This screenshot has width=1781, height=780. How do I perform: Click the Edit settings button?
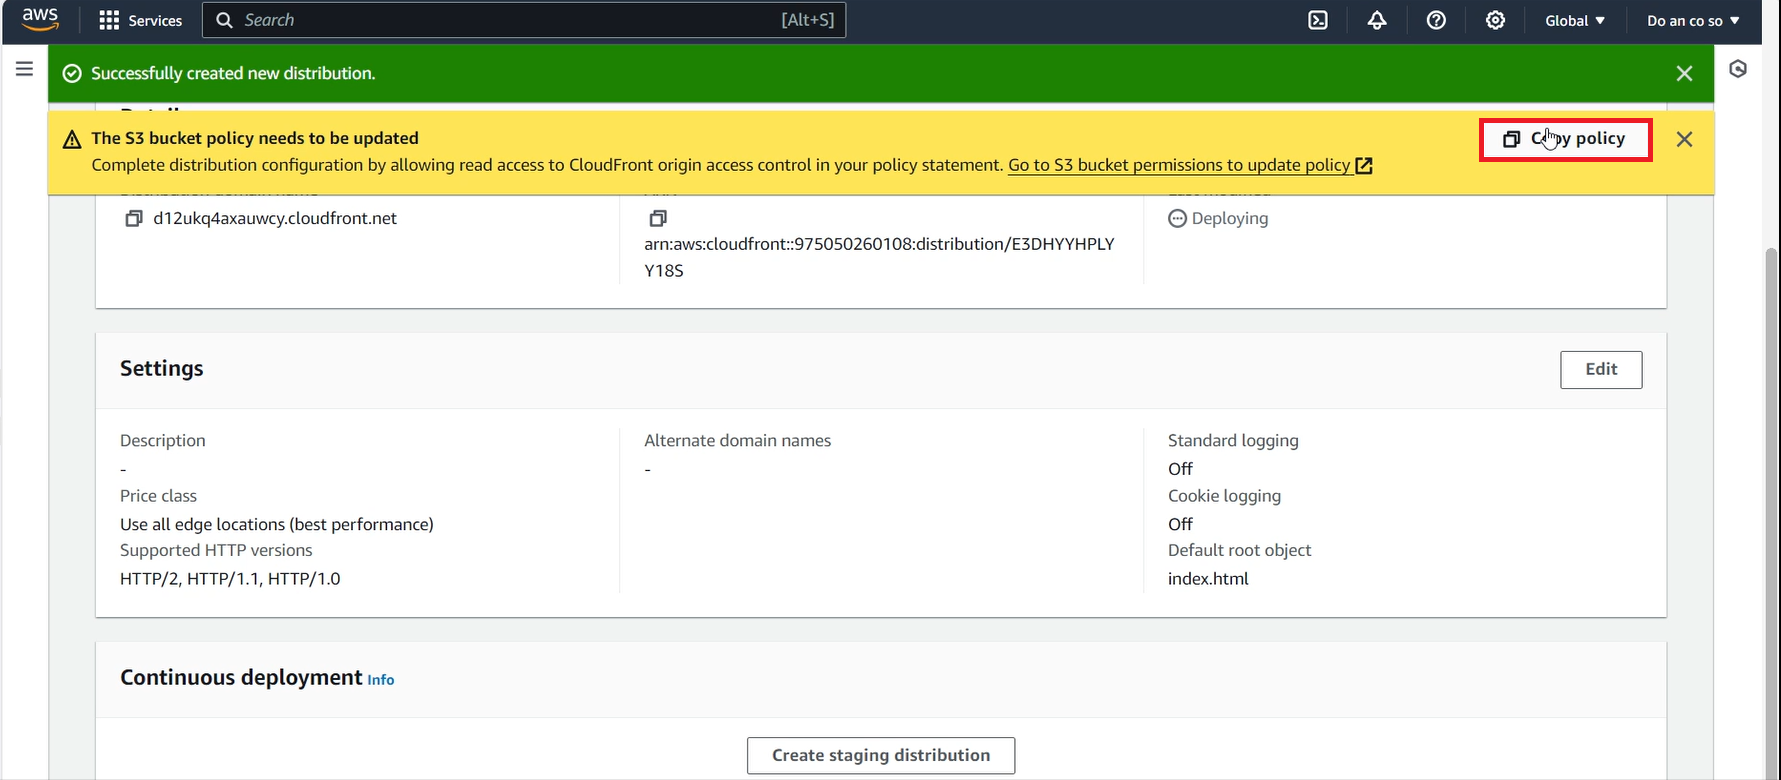pos(1601,369)
